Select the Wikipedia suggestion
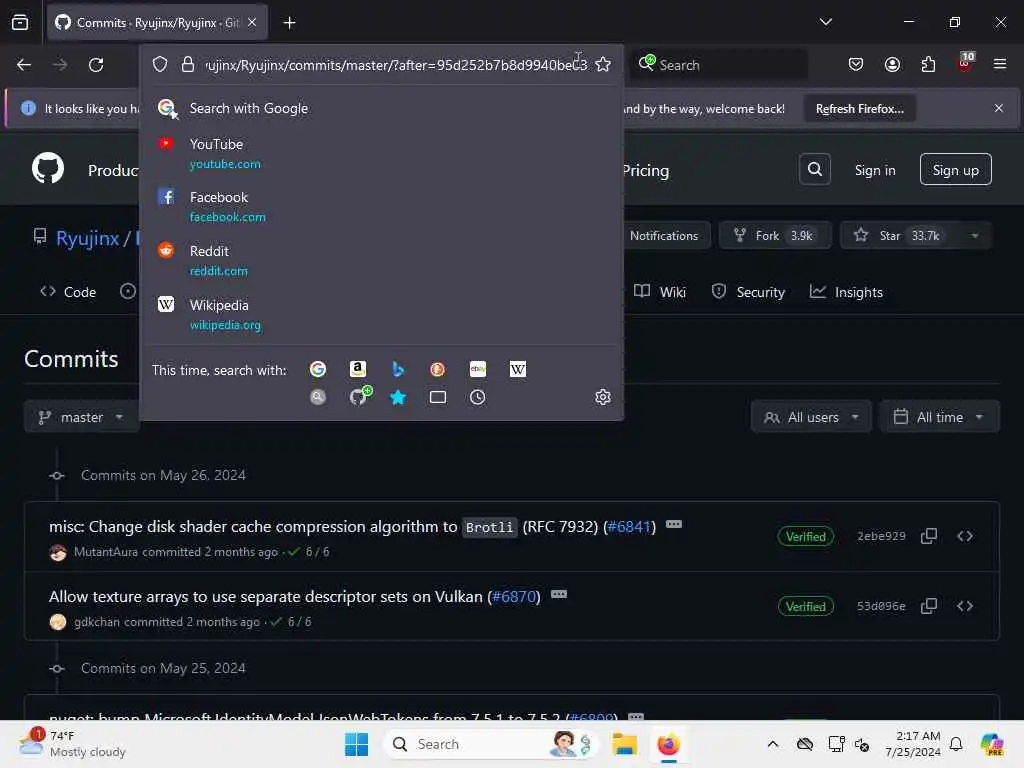The width and height of the screenshot is (1024, 768). point(381,314)
